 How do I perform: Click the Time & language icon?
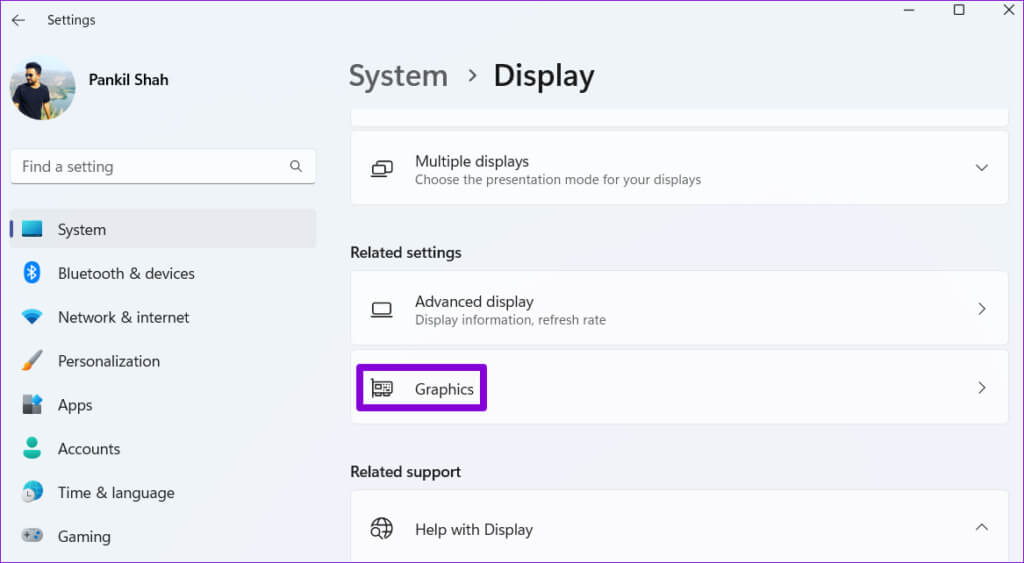32,493
